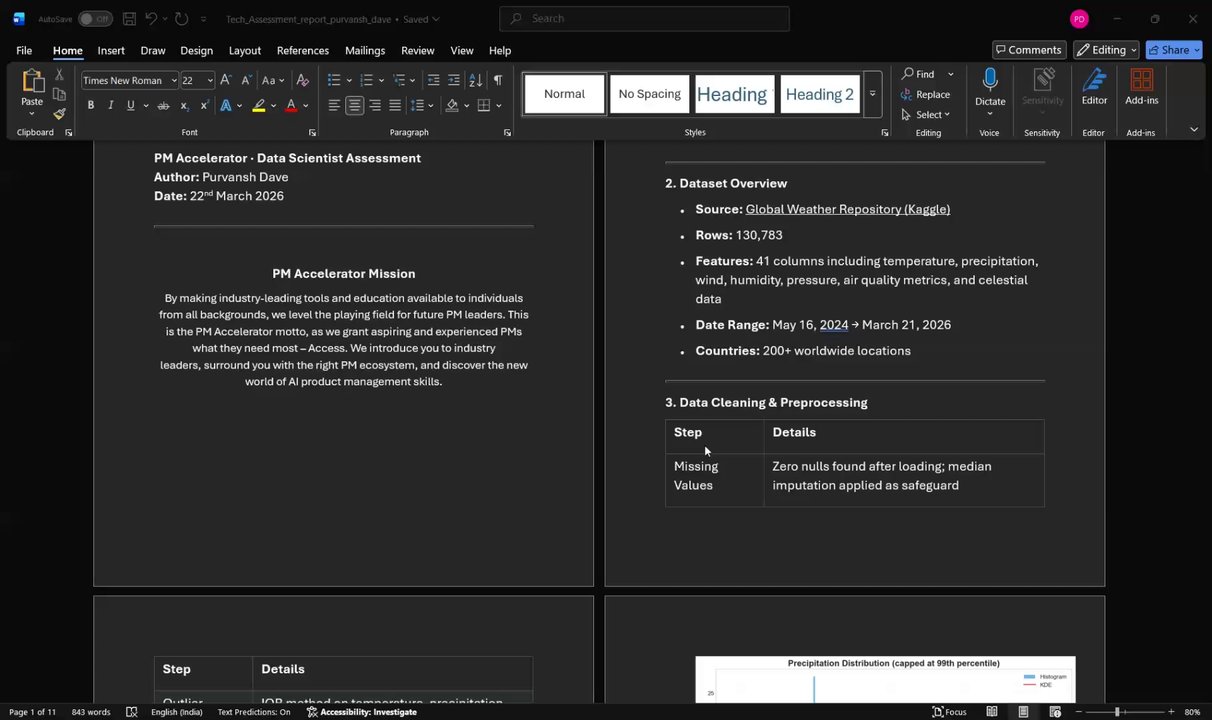This screenshot has width=1212, height=720.
Task: Open line spacing options
Action: click(x=423, y=105)
